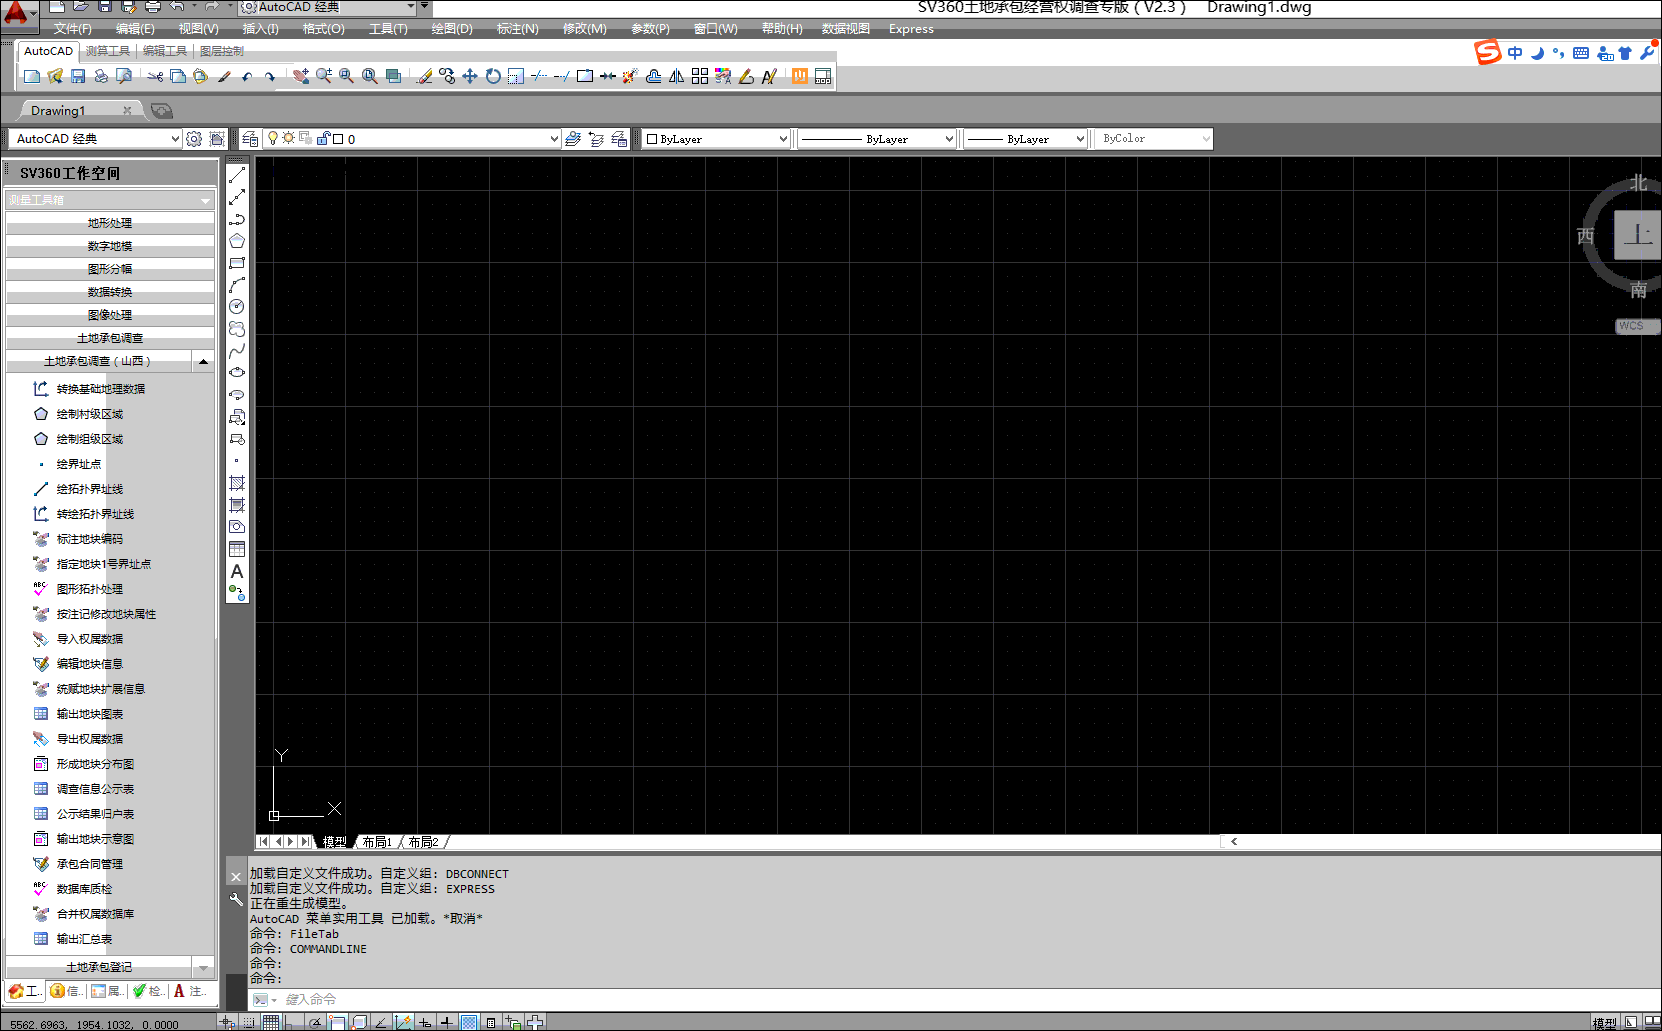Viewport: 1662px width, 1031px height.
Task: Pick the Circle drawing tool
Action: coord(237,307)
